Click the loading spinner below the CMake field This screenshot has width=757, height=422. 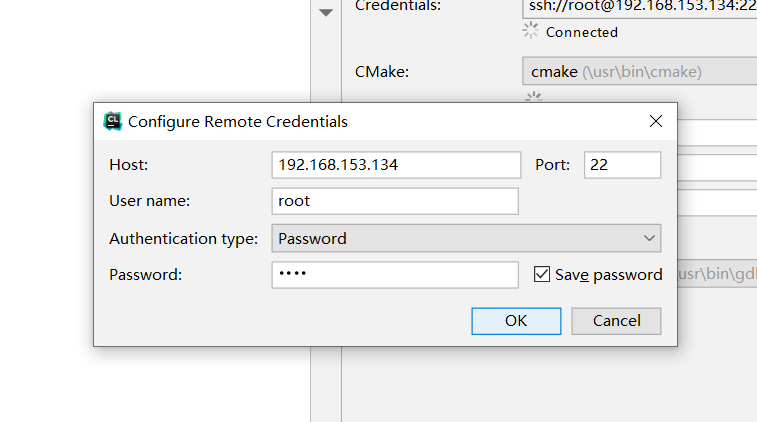point(533,97)
